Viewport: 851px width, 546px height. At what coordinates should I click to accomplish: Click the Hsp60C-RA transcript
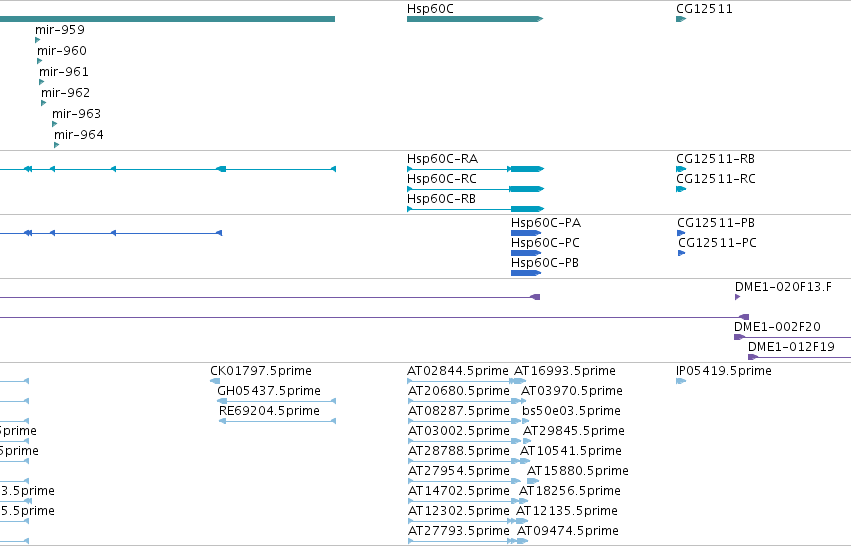click(475, 169)
